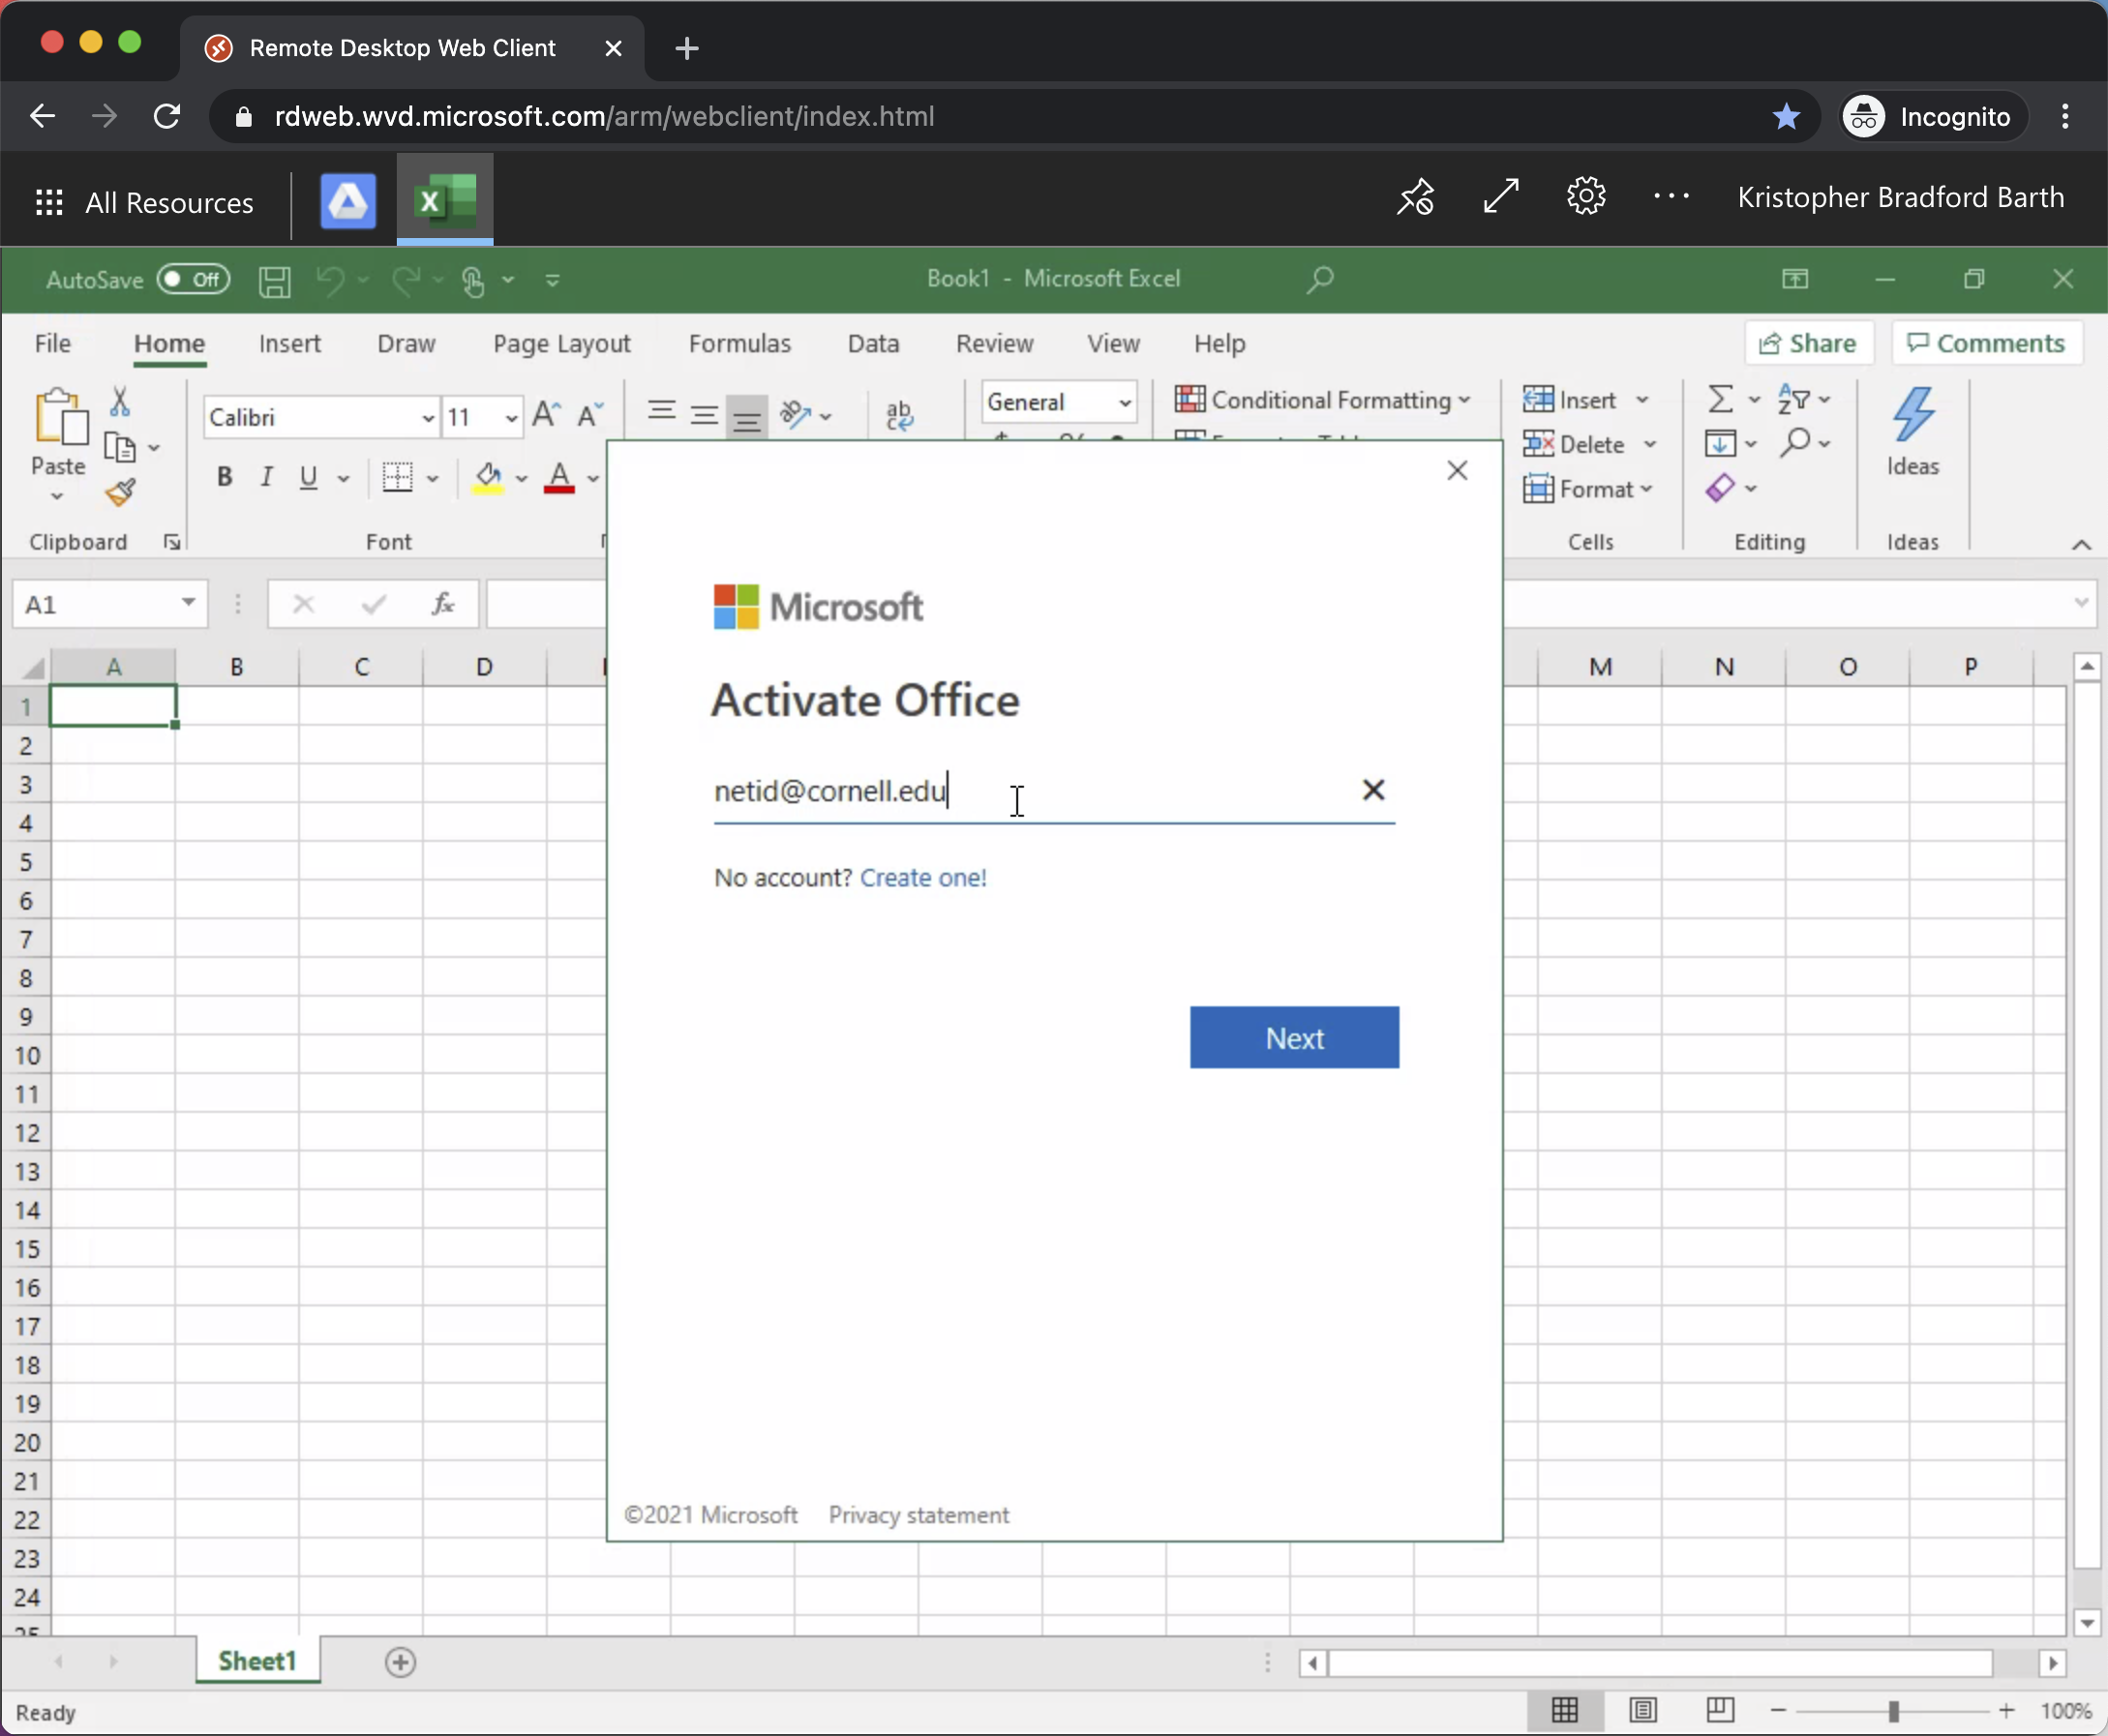This screenshot has height=1736, width=2108.
Task: Add a new sheet with the plus icon
Action: pyautogui.click(x=400, y=1662)
